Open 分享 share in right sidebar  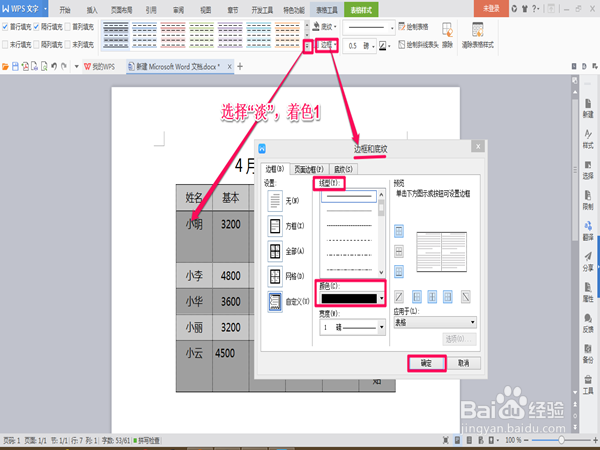[588, 262]
